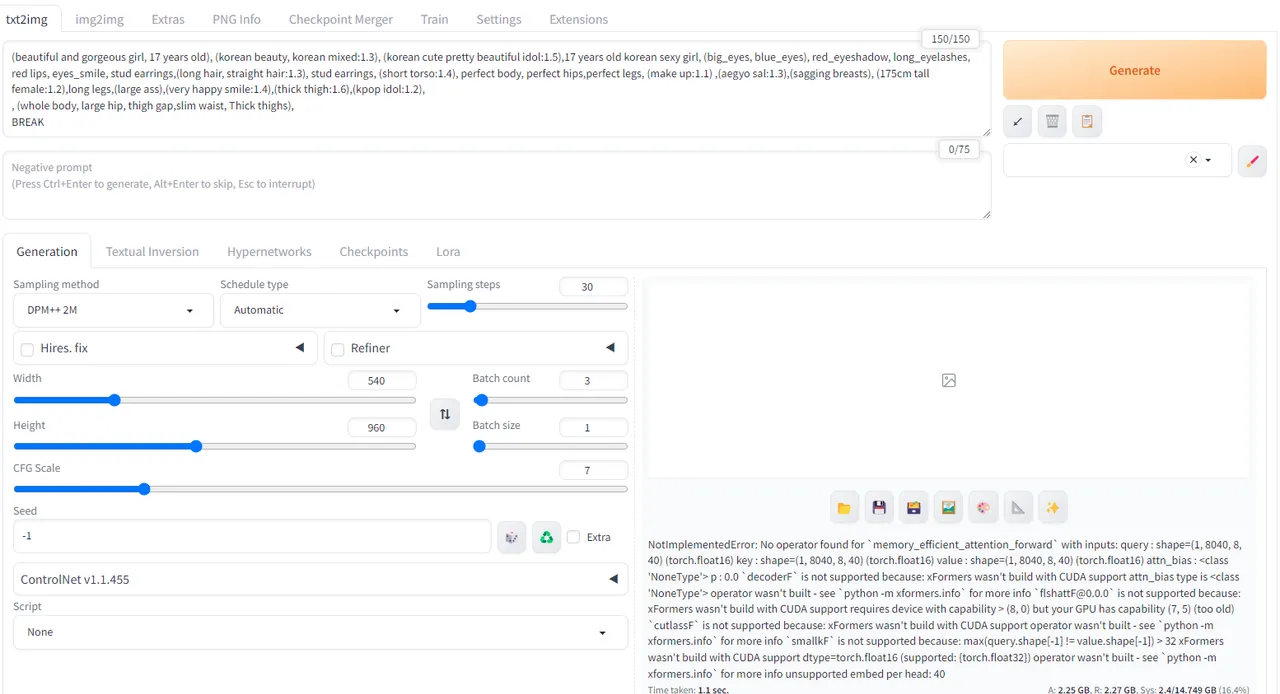Screen dimensions: 1280x694
Task: Adjust the CFG Scale slider
Action: pyautogui.click(x=320, y=489)
